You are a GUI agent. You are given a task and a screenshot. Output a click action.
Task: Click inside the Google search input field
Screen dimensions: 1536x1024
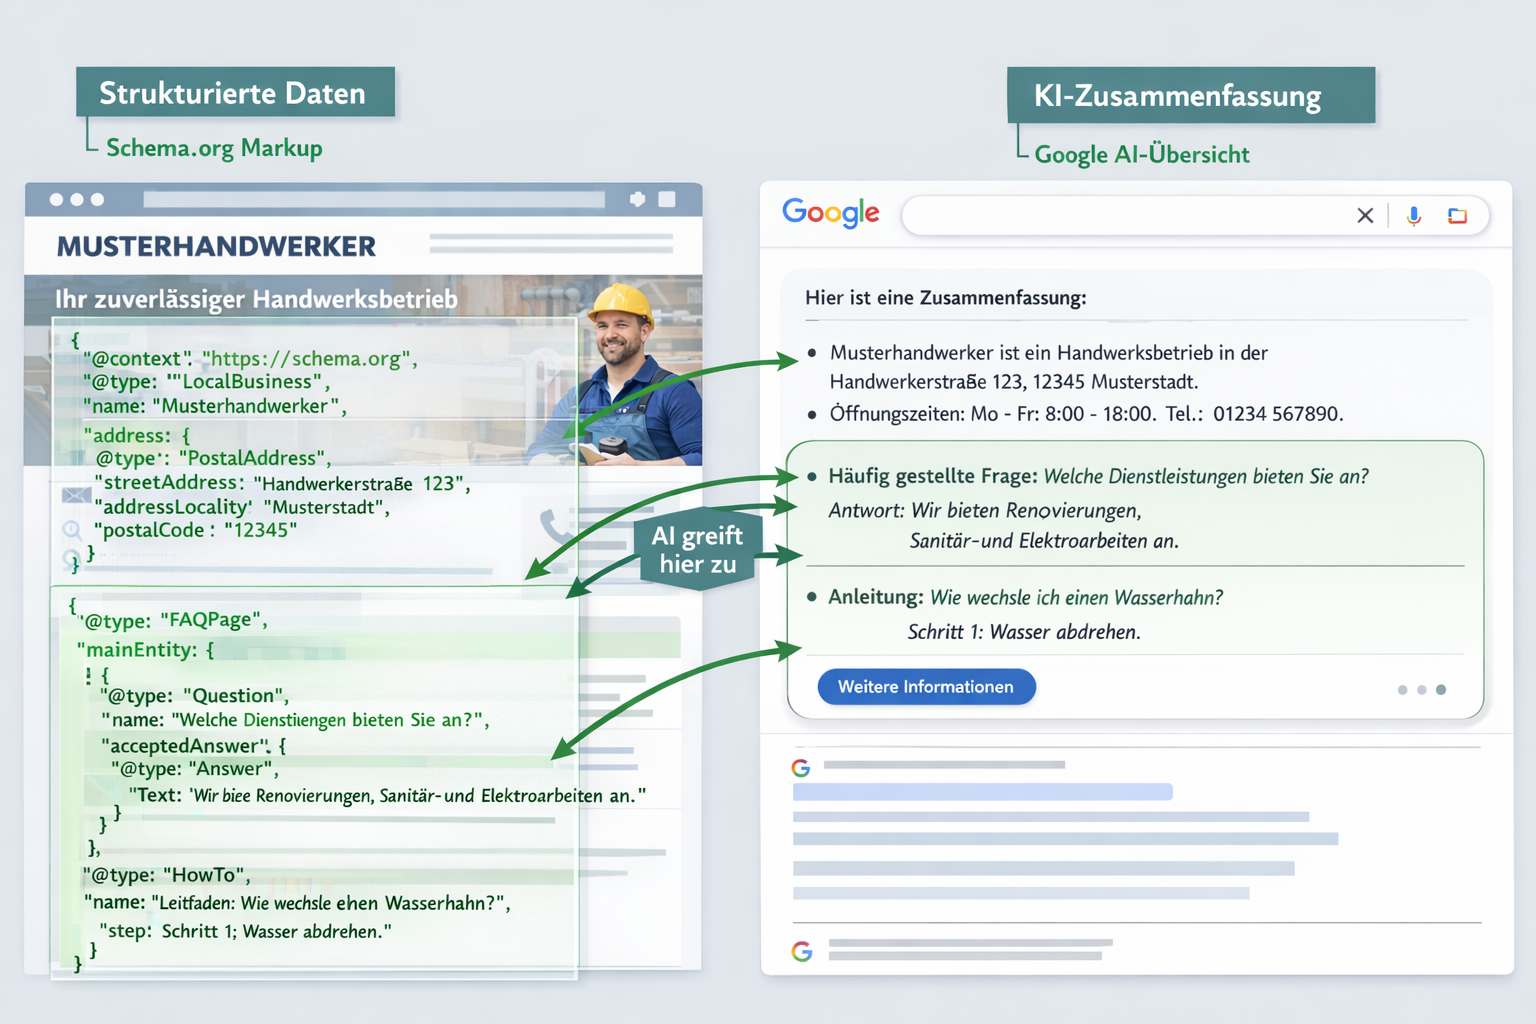click(1100, 215)
